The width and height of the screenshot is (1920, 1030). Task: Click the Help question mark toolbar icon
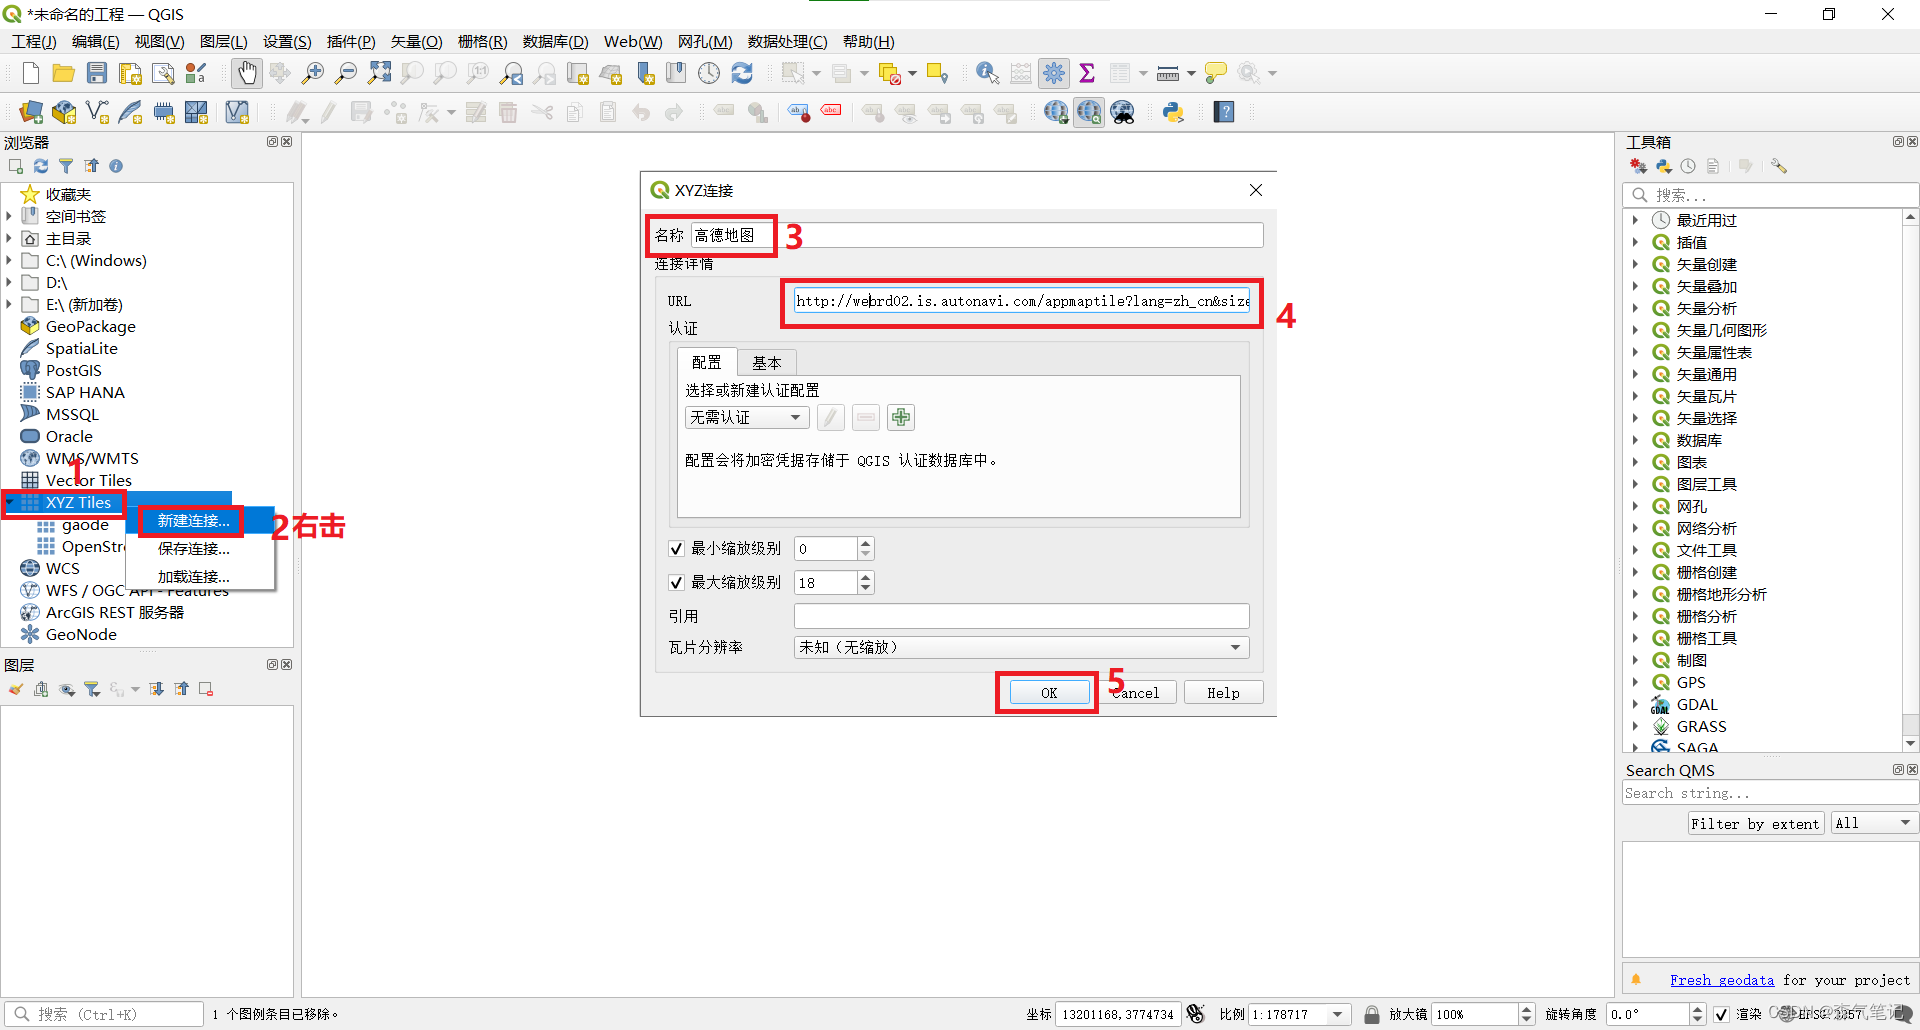click(x=1224, y=112)
